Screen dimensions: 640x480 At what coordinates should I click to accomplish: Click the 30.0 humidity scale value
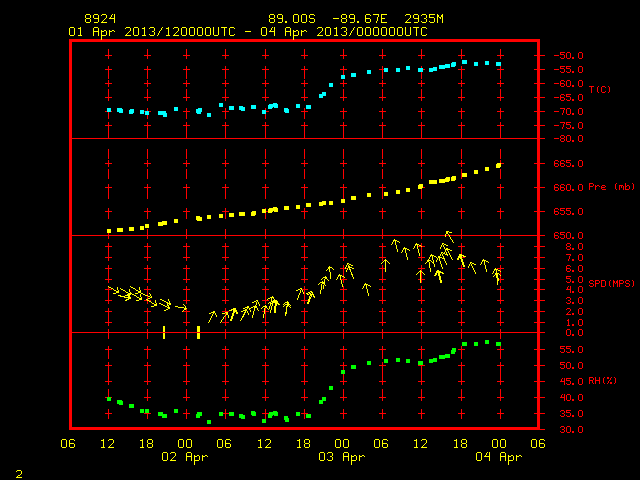[x=571, y=430]
